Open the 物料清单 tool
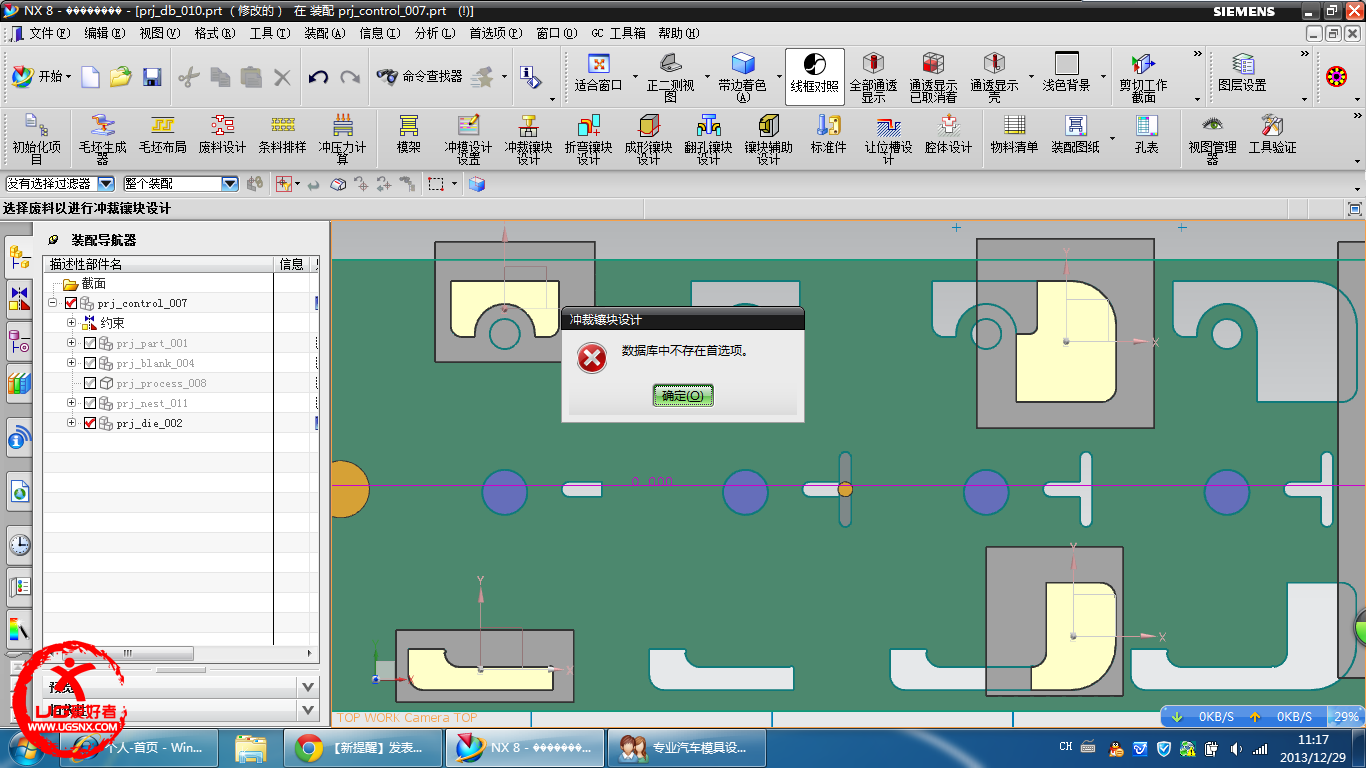The image size is (1366, 768). coord(1014,134)
